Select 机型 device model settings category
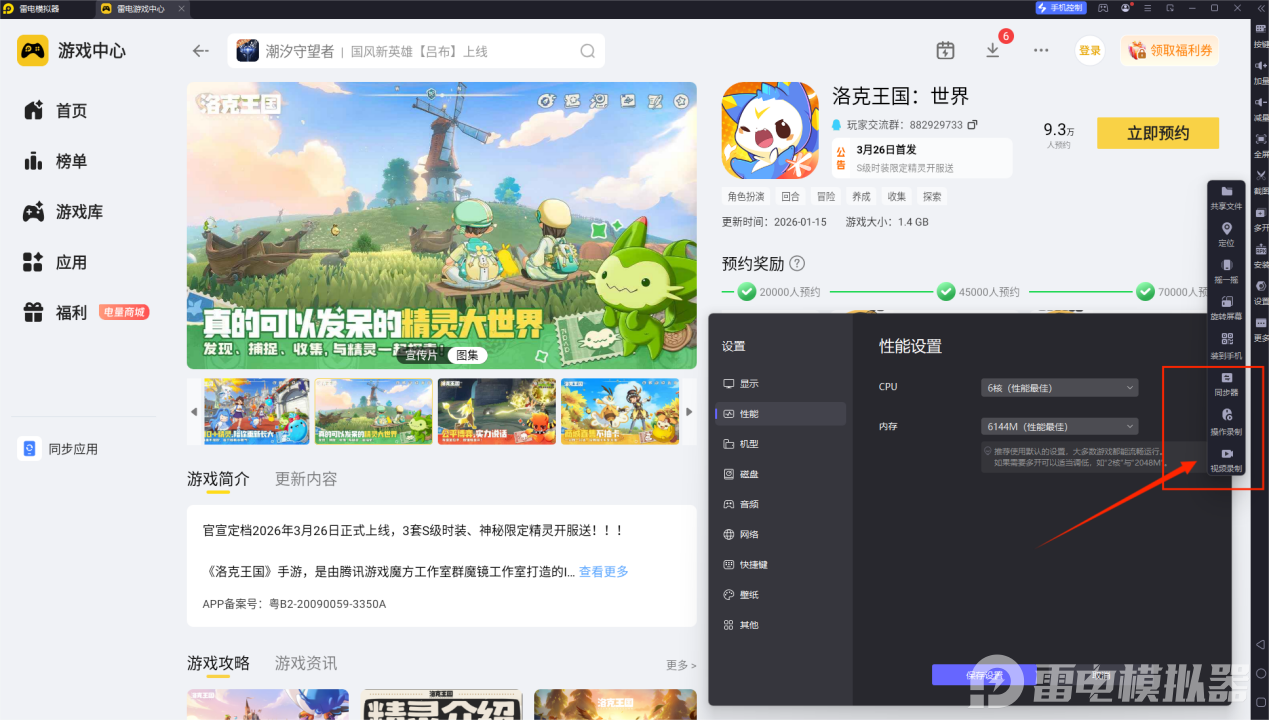 [x=781, y=444]
